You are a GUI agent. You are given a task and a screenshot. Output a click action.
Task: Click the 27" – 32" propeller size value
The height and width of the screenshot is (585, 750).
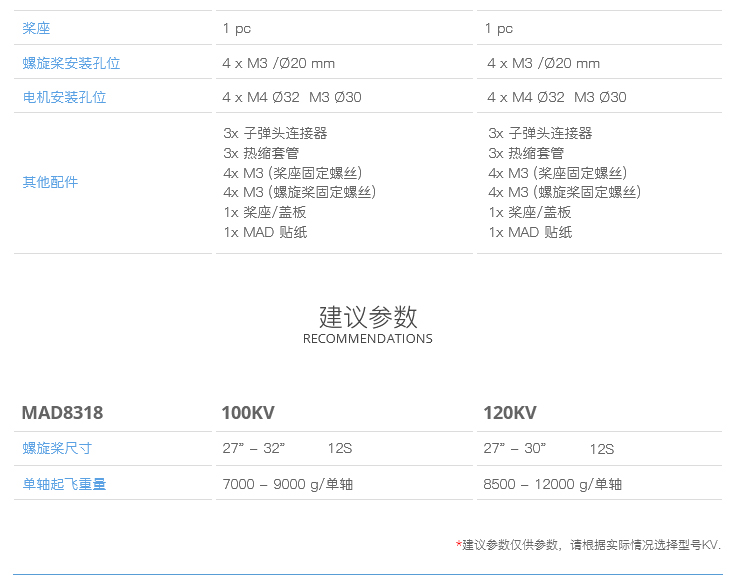click(254, 448)
